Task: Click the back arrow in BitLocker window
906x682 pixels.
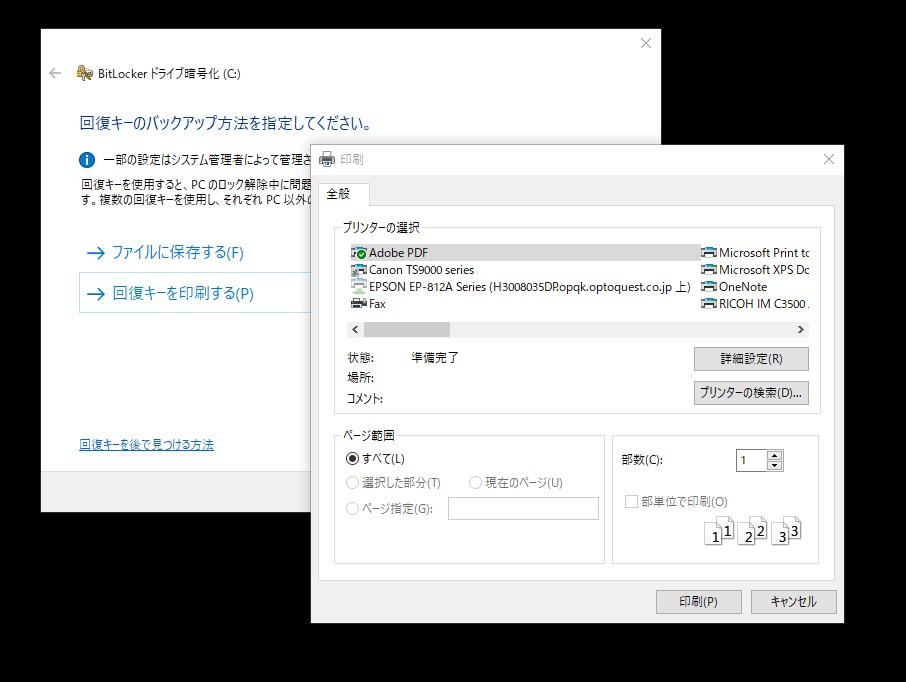Action: click(x=55, y=73)
